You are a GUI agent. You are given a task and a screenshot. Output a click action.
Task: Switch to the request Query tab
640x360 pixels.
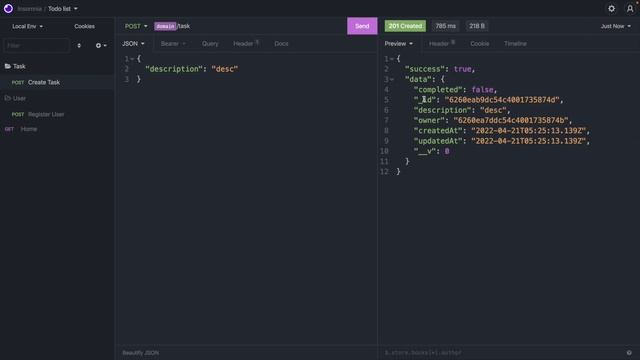click(210, 44)
